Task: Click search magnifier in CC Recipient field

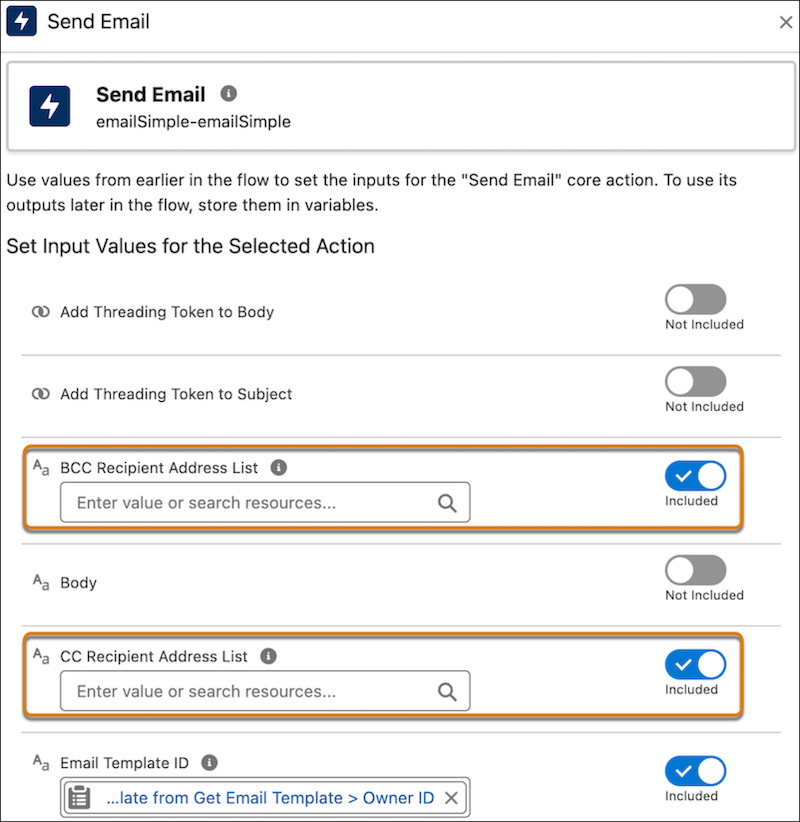Action: coord(447,691)
